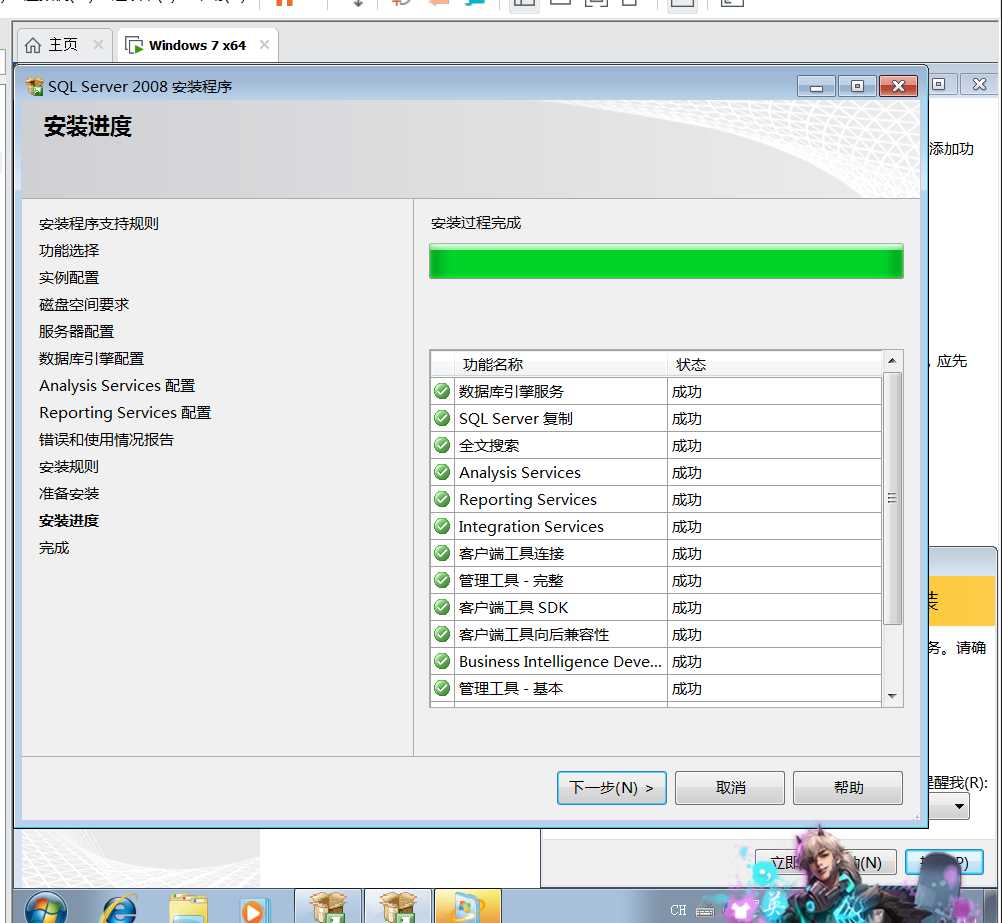Click Next step 下一步(N) button
The image size is (1002, 923).
click(612, 787)
